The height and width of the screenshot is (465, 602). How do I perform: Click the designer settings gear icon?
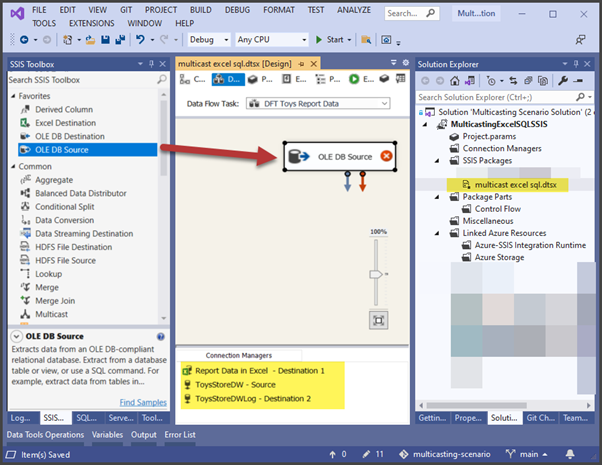click(x=405, y=63)
